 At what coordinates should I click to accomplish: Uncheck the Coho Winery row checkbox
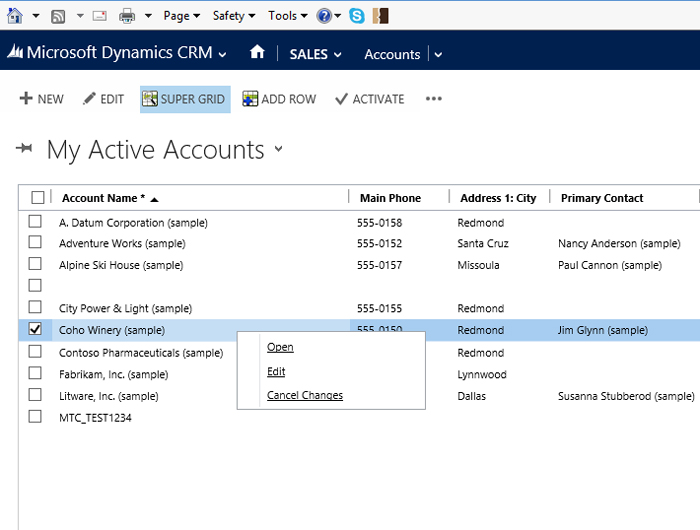[x=36, y=329]
